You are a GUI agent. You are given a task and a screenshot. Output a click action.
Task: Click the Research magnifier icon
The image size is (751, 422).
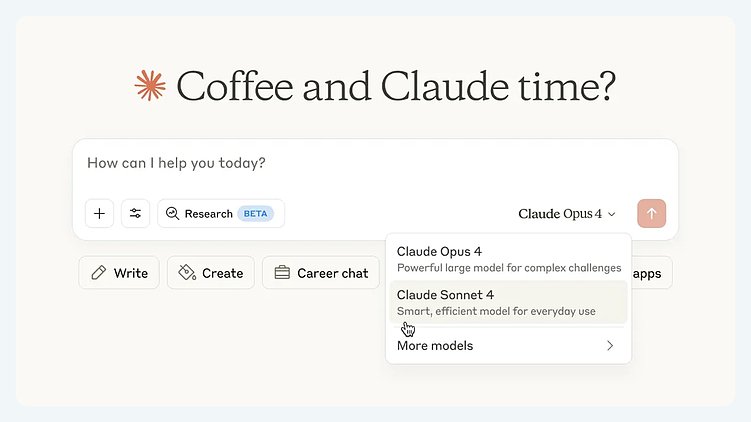pyautogui.click(x=172, y=213)
